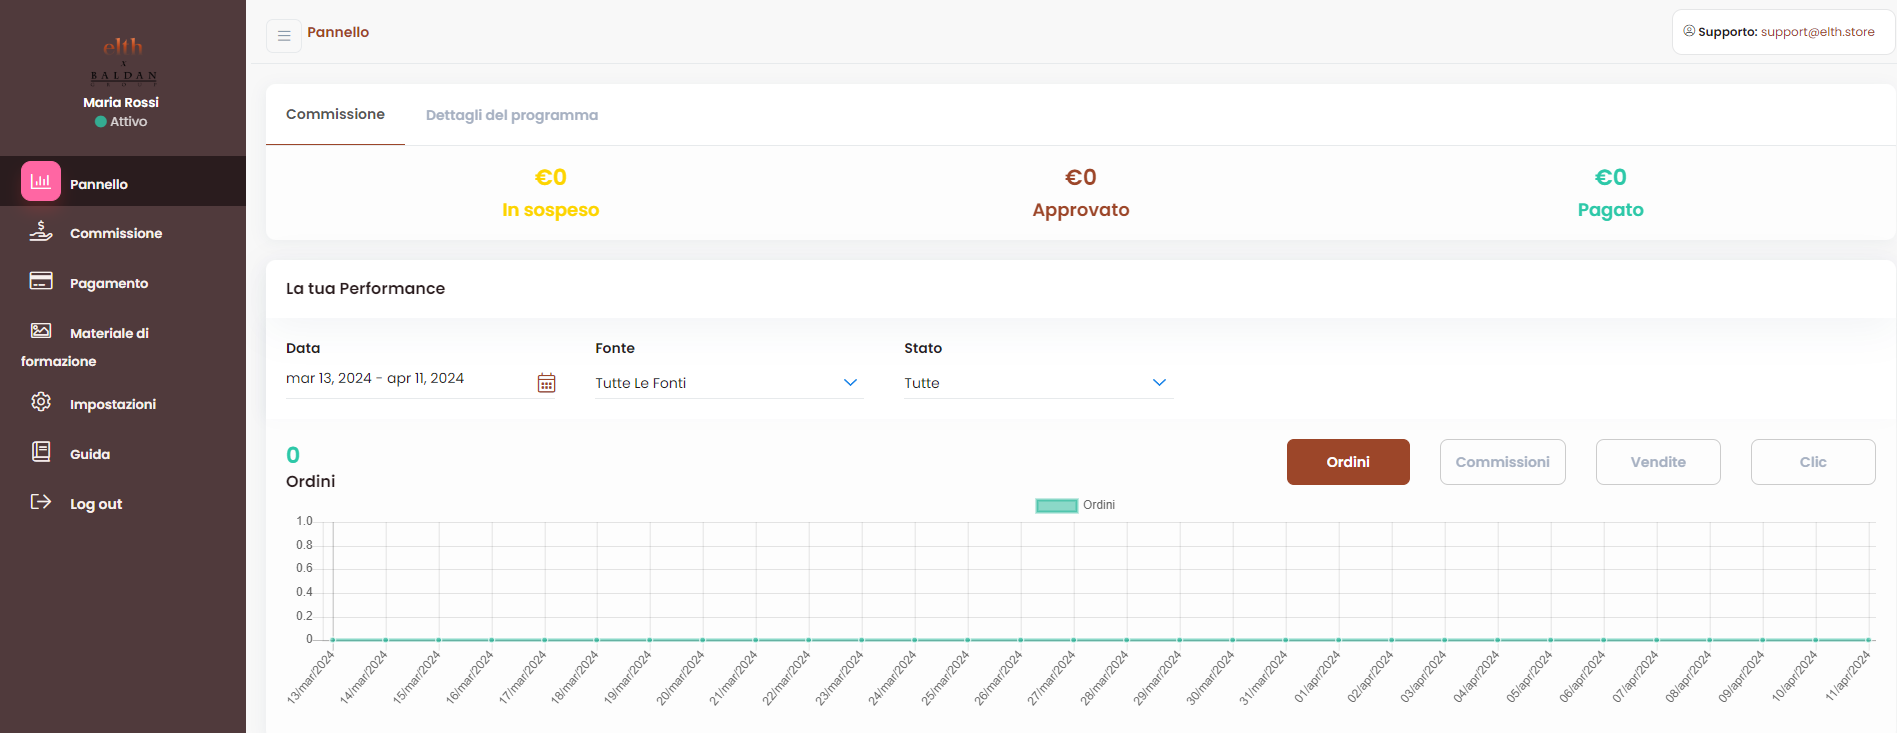This screenshot has height=733, width=1897.
Task: Click the support@elth.store email link
Action: [x=1818, y=32]
